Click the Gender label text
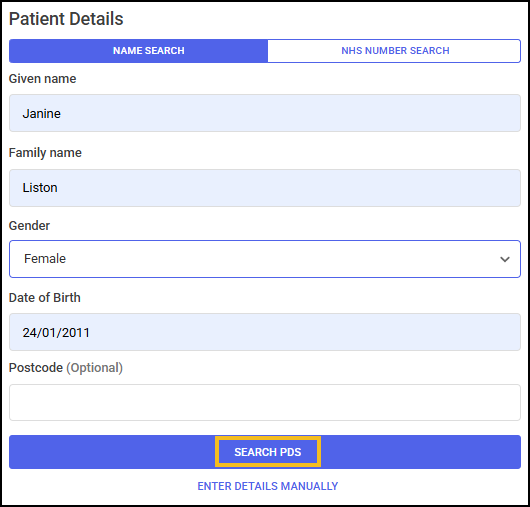The image size is (530, 507). pyautogui.click(x=29, y=225)
